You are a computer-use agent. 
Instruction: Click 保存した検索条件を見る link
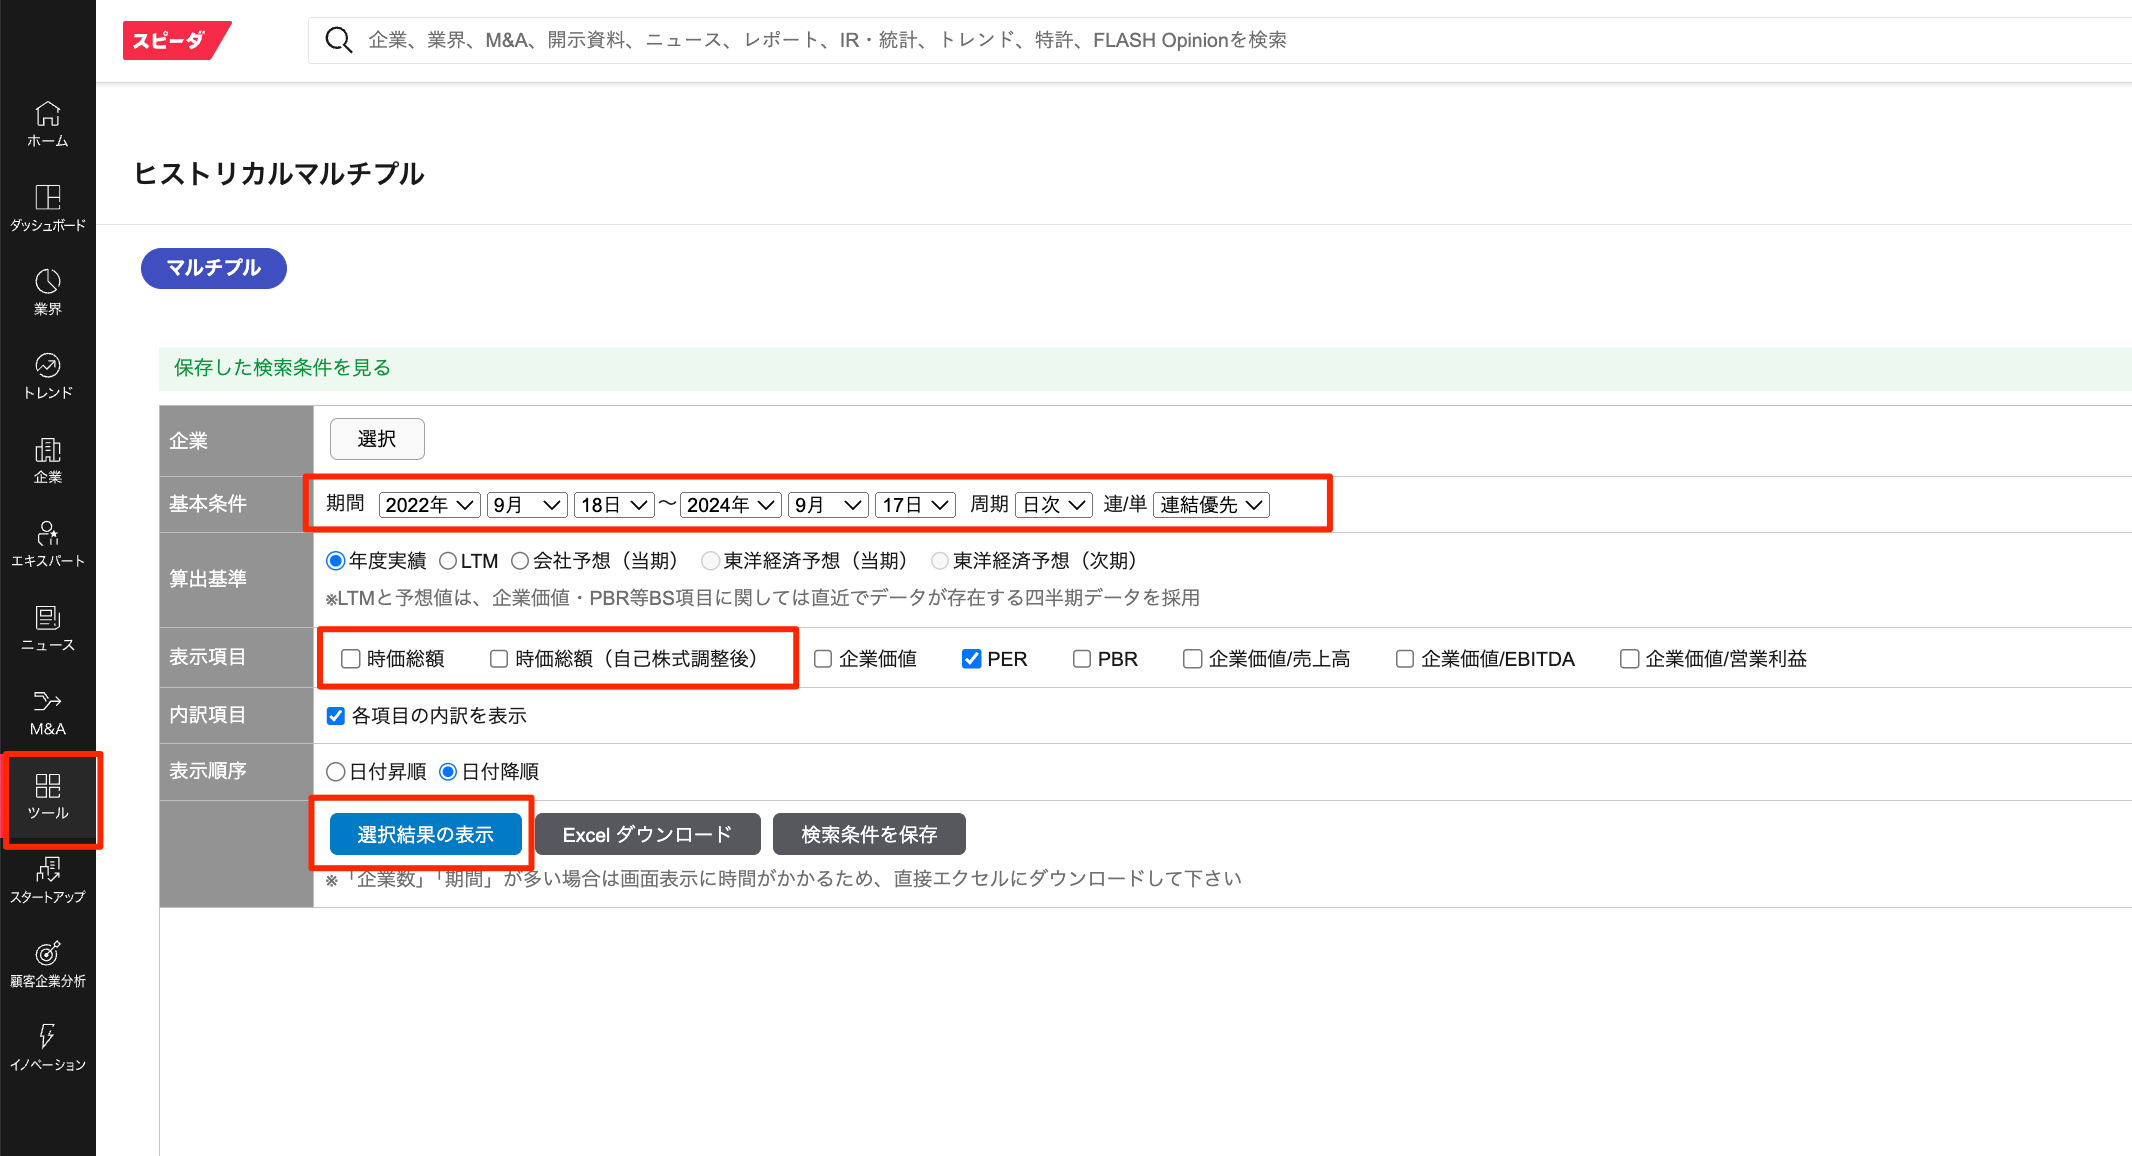(282, 368)
